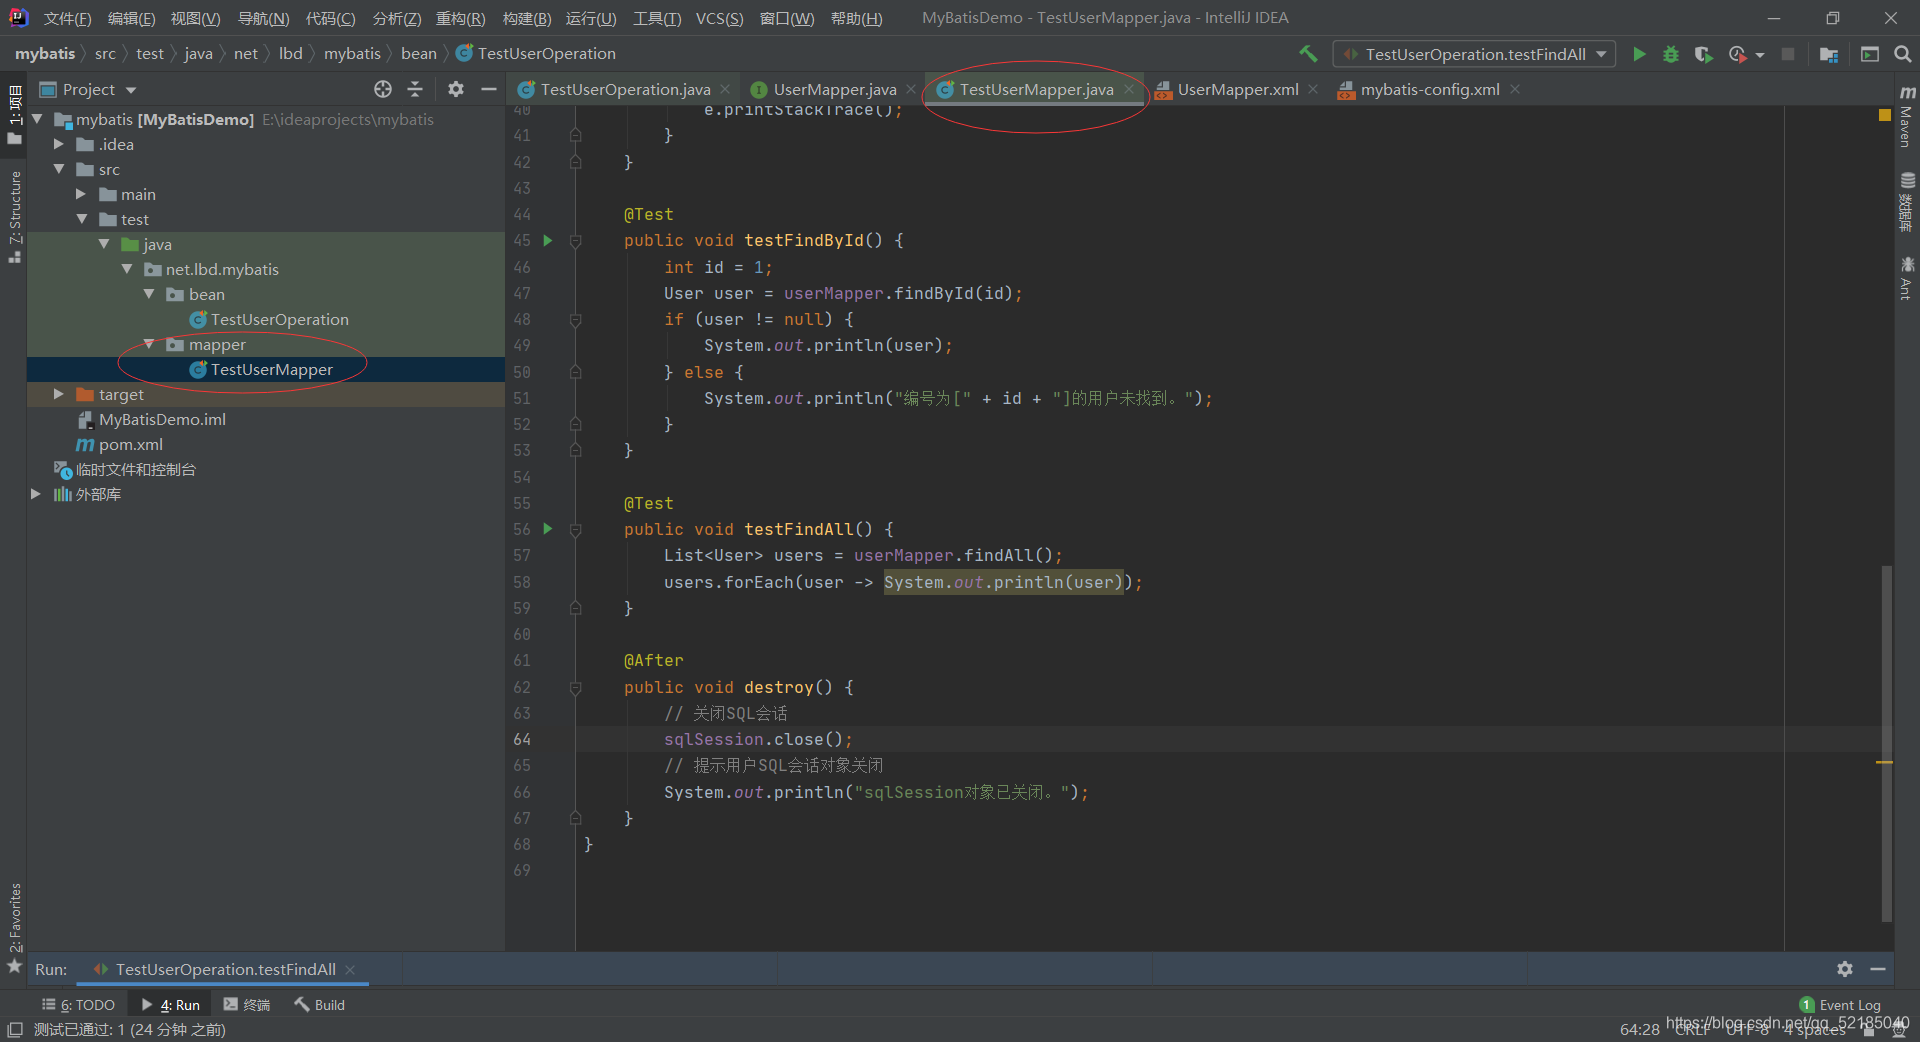Open the 终端 terminal tool window
Viewport: 1920px width, 1042px height.
[x=247, y=1005]
